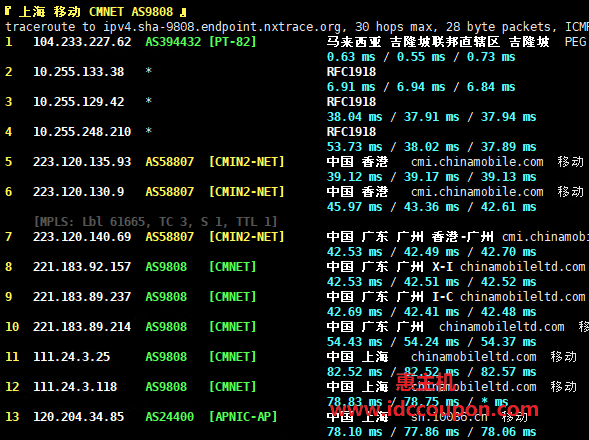Image resolution: width=589 pixels, height=440 pixels.
Task: Click the AS58807 label for 223.120.135.93
Action: 169,162
